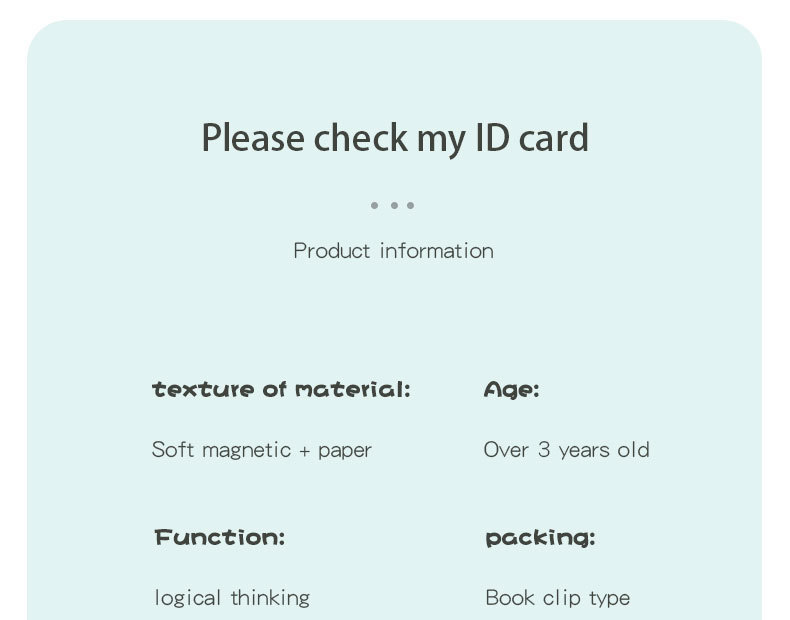Select the "Soft magnetic + paper" text

coord(262,450)
